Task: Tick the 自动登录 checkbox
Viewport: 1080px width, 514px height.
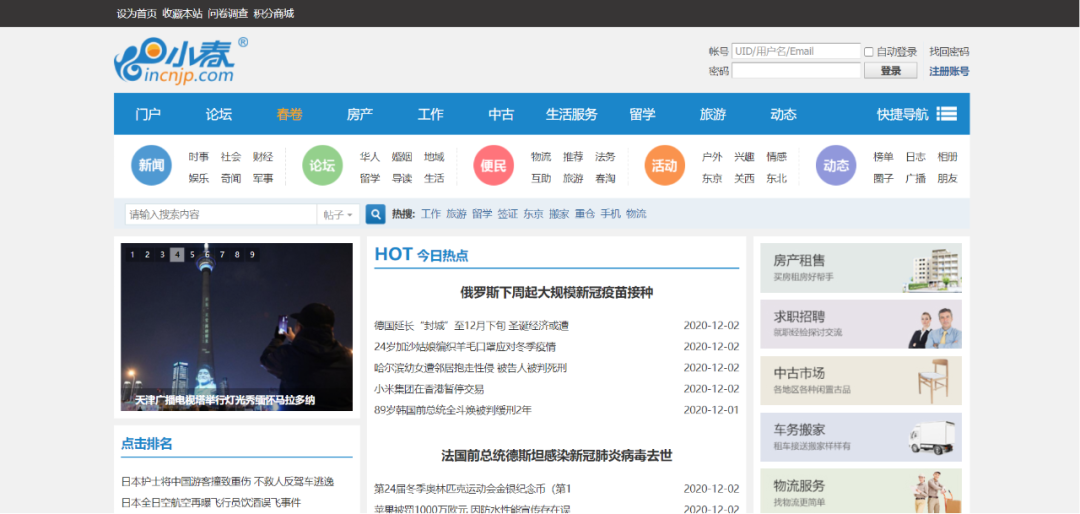Action: tap(869, 52)
